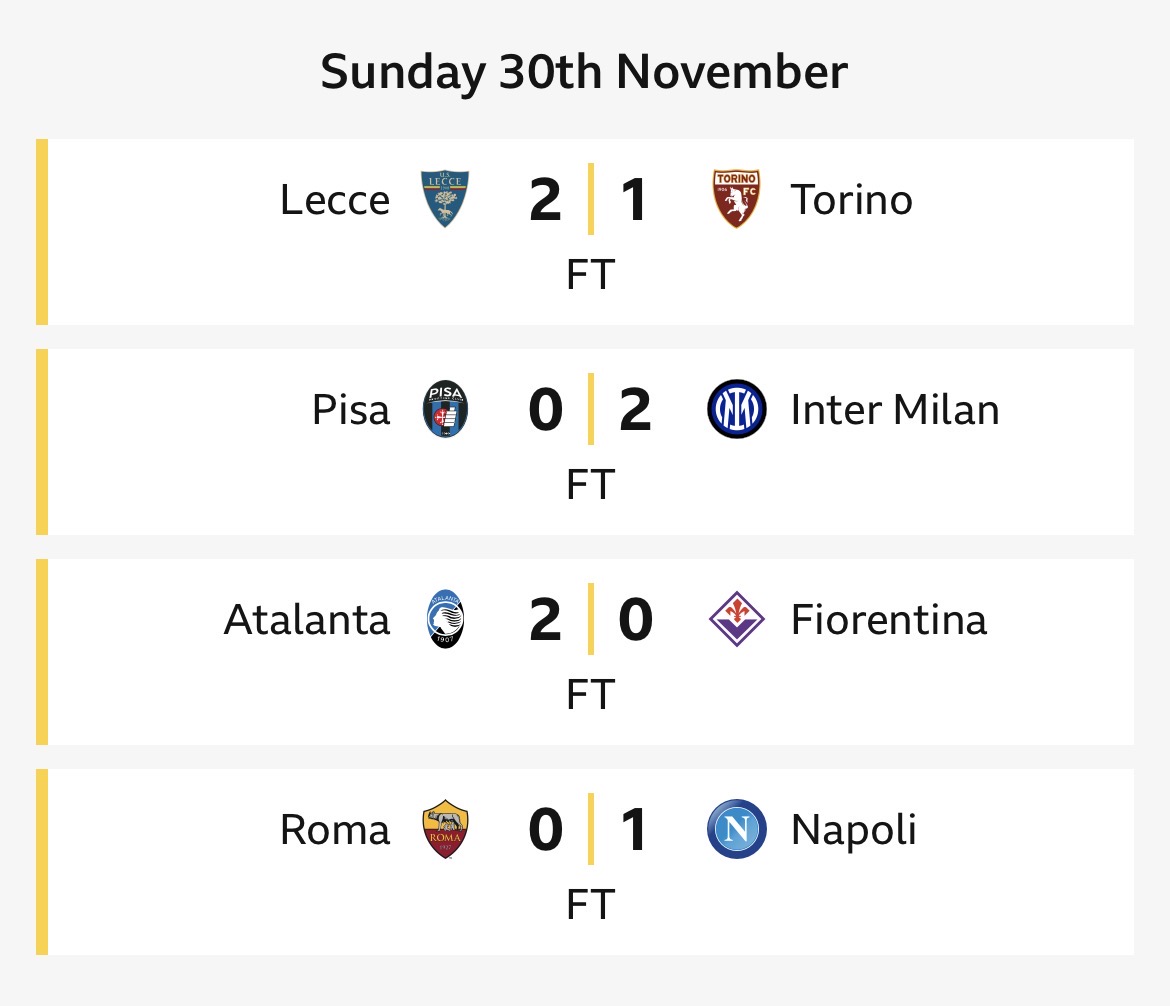This screenshot has width=1170, height=1006.
Task: Select the Inter Milan team name
Action: coord(895,410)
